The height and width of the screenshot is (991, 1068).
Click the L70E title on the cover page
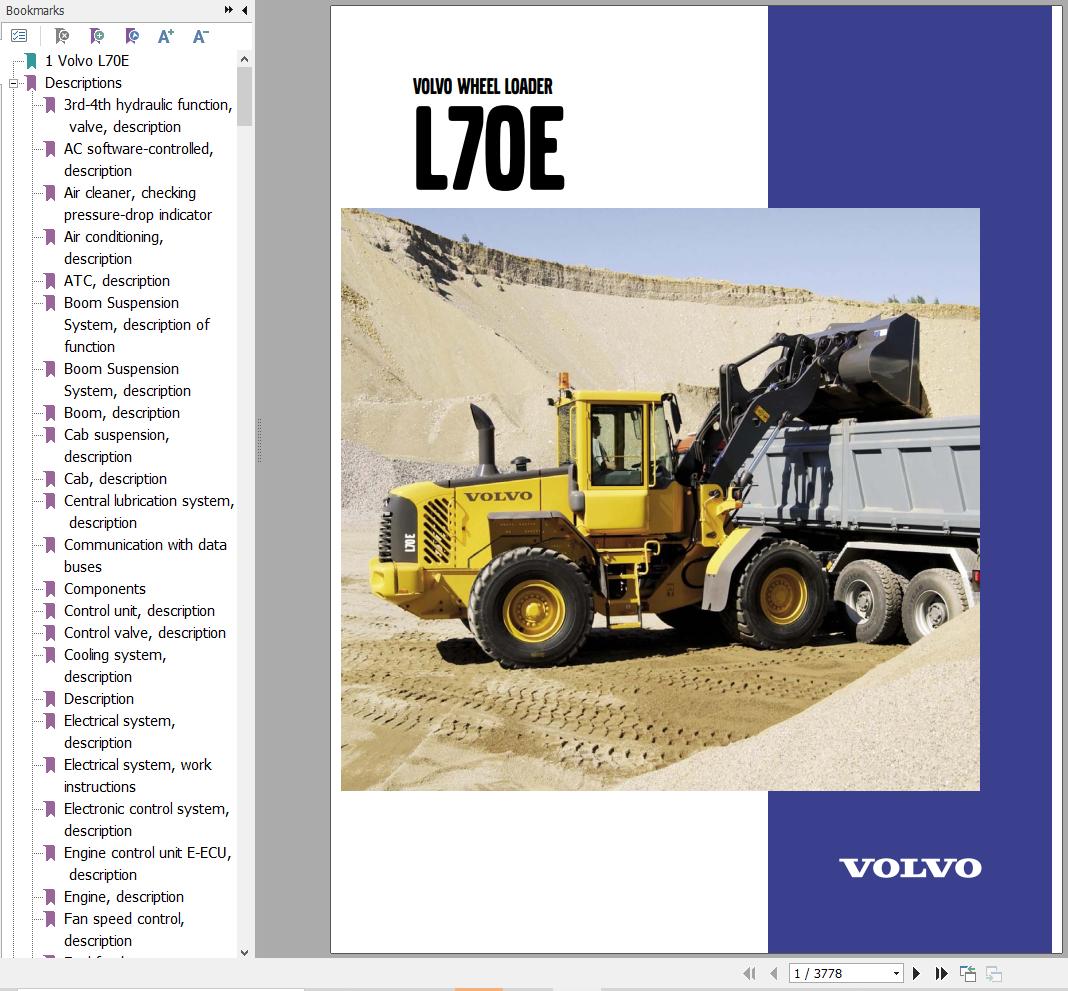click(489, 148)
